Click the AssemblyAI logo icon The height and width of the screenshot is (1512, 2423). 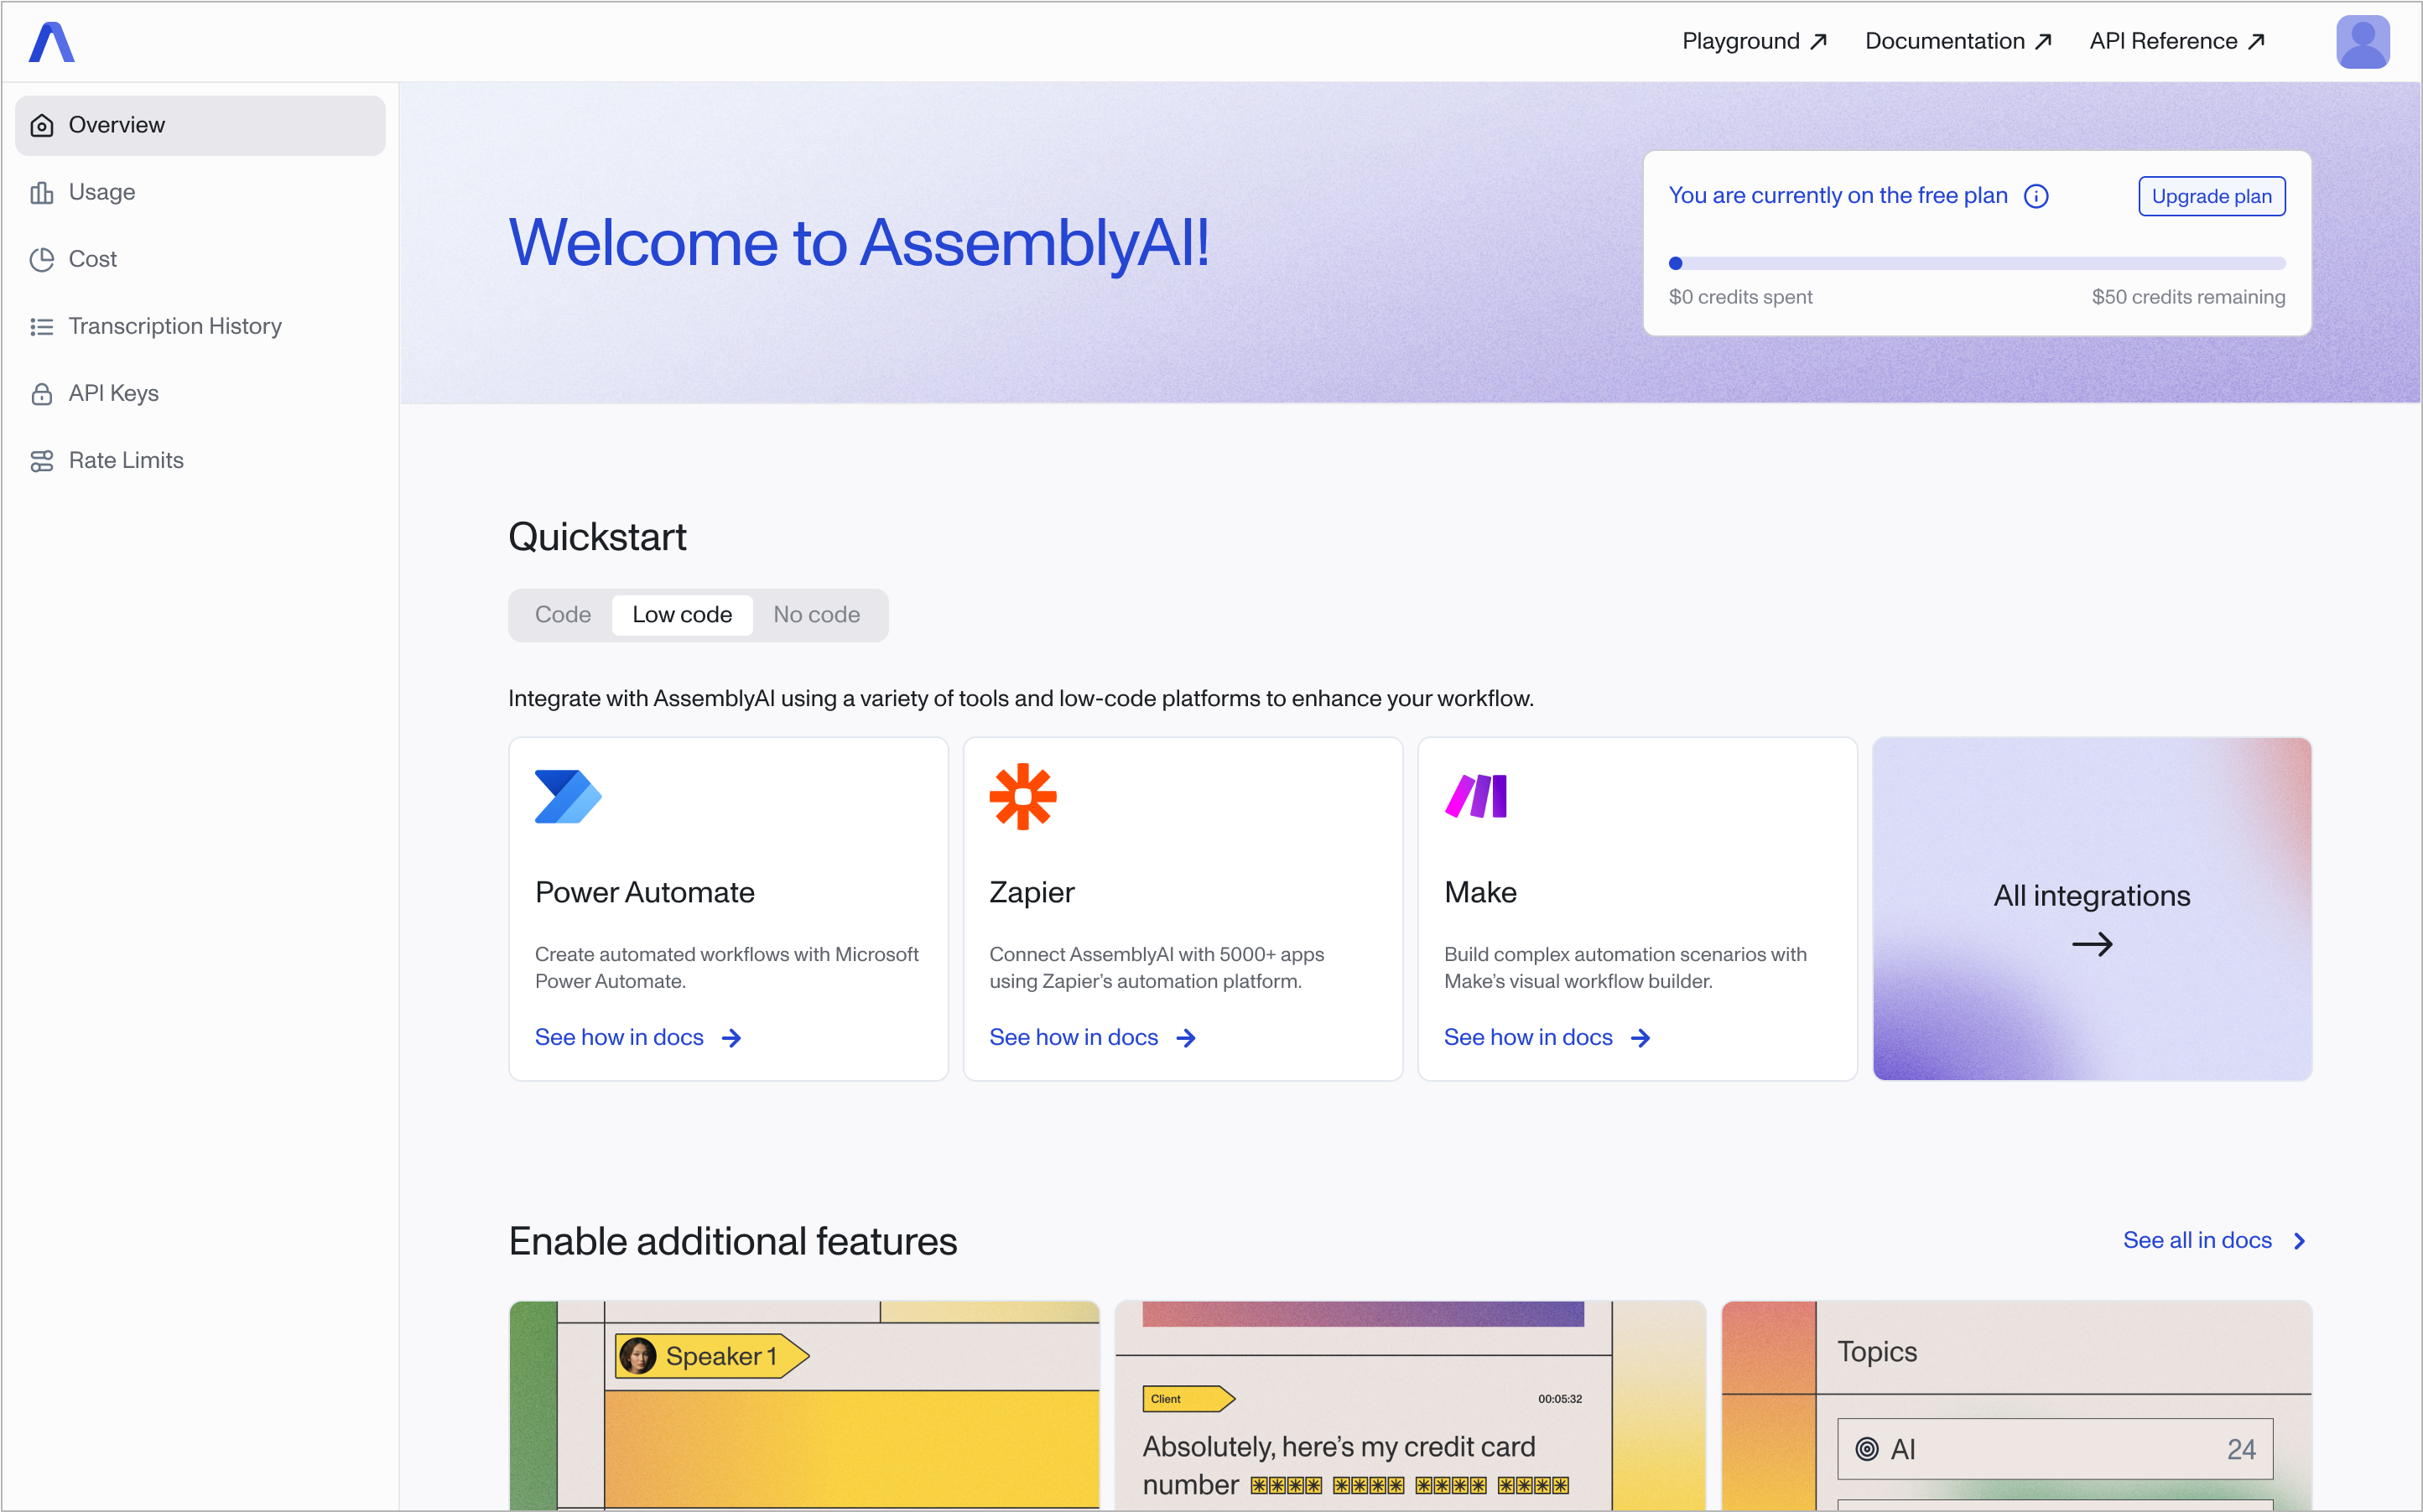pyautogui.click(x=52, y=42)
